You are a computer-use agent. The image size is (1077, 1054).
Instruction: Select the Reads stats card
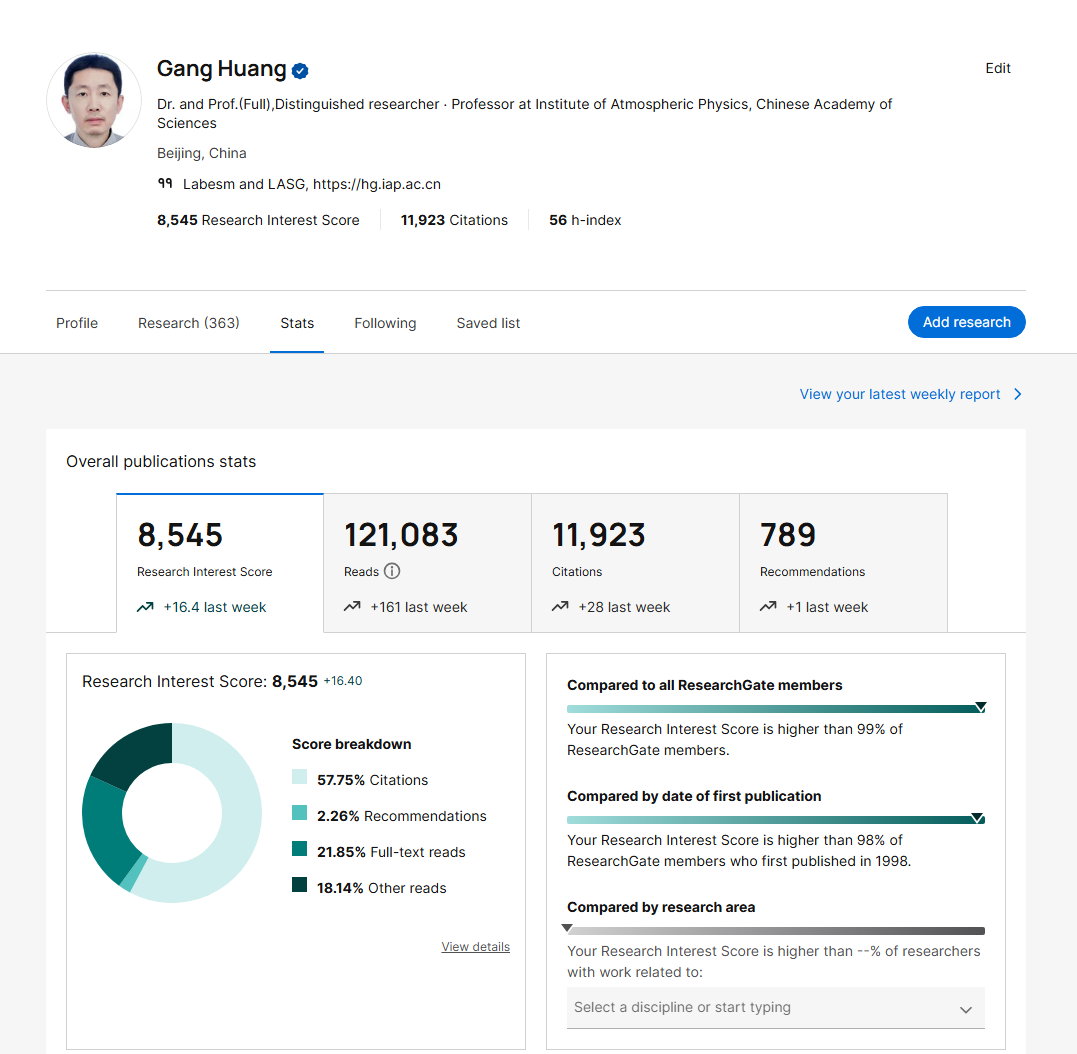[427, 562]
